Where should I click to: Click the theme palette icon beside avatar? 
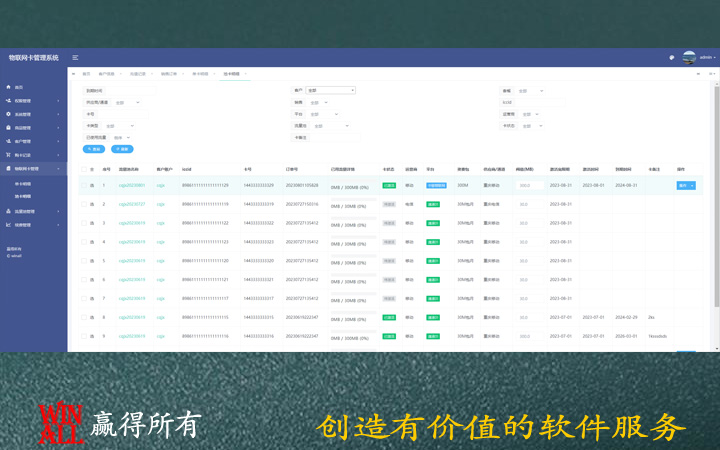pyautogui.click(x=672, y=58)
